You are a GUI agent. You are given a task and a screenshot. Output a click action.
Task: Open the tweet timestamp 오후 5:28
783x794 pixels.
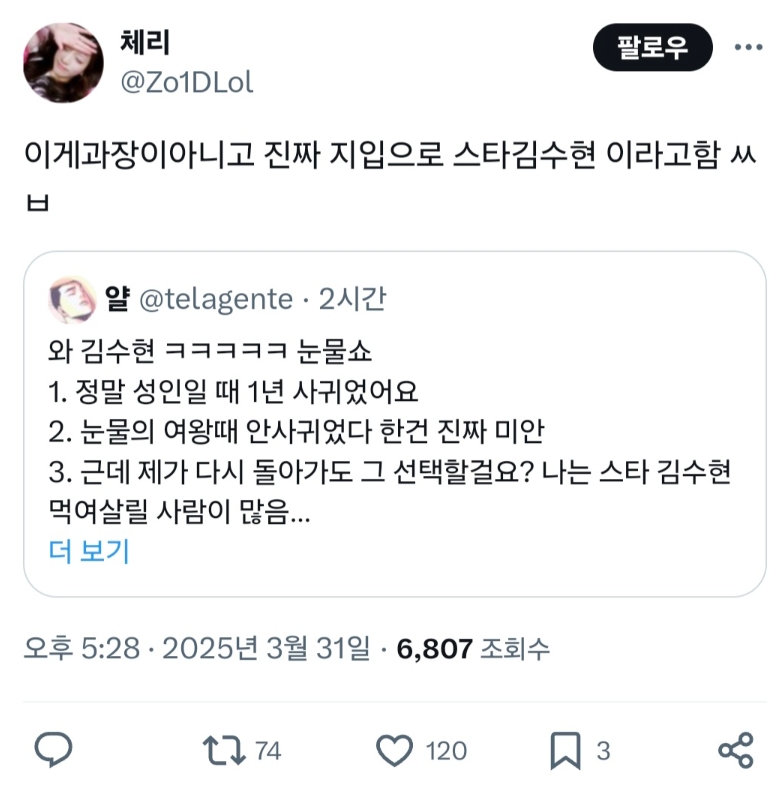coord(82,648)
